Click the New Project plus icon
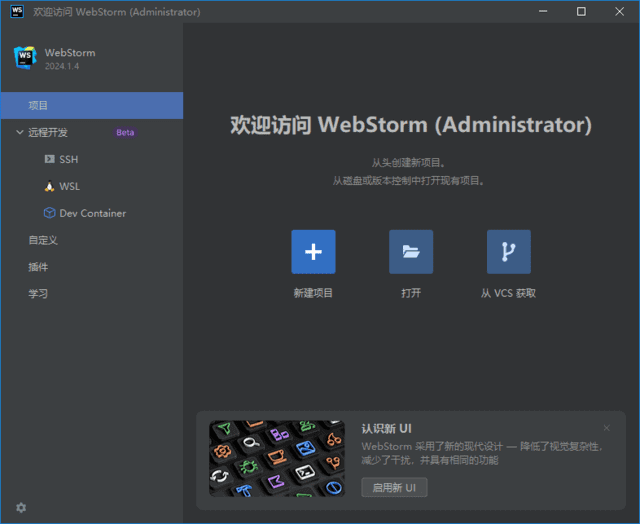Image resolution: width=640 pixels, height=524 pixels. tap(313, 252)
